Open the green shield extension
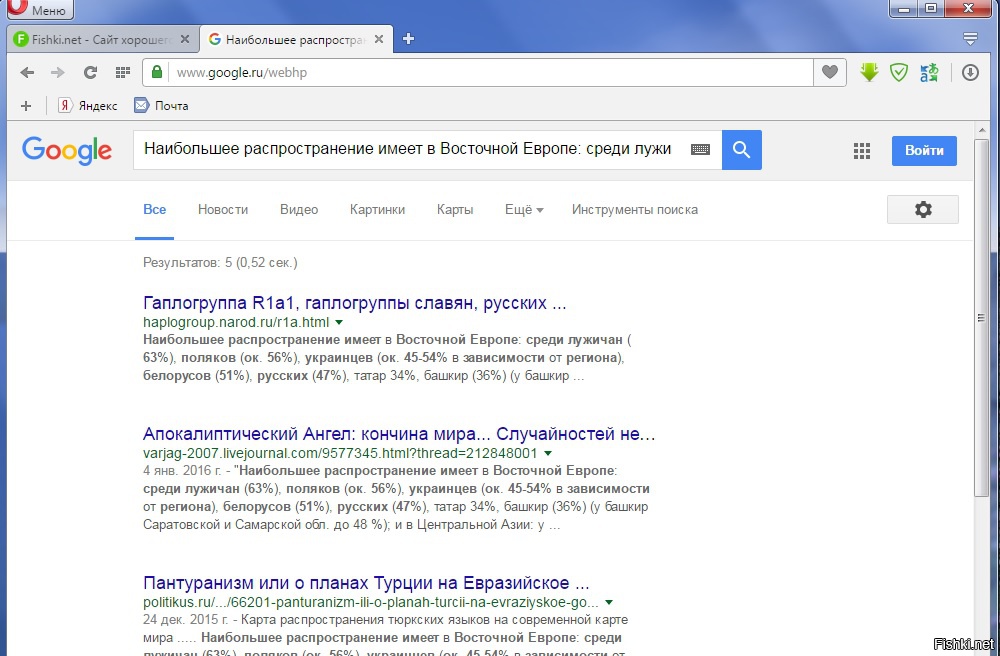The height and width of the screenshot is (656, 1000). pyautogui.click(x=899, y=73)
